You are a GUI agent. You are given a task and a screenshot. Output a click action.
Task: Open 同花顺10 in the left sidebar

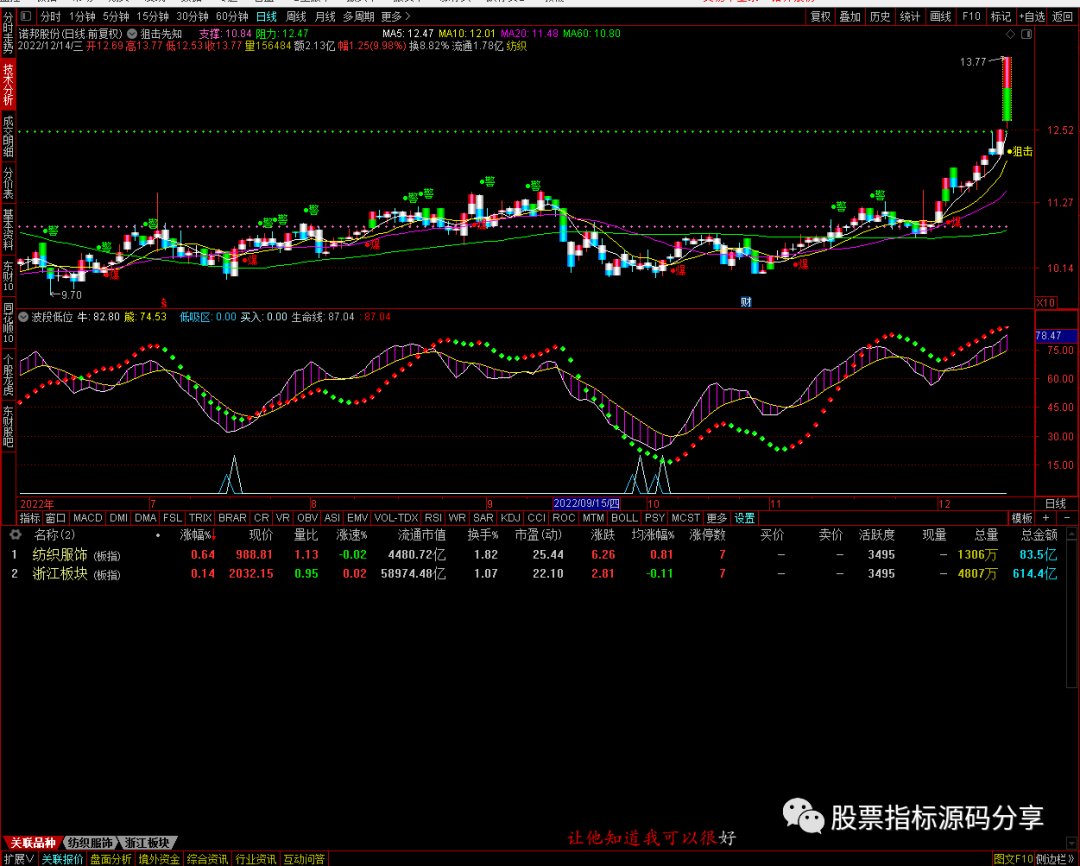pos(8,324)
